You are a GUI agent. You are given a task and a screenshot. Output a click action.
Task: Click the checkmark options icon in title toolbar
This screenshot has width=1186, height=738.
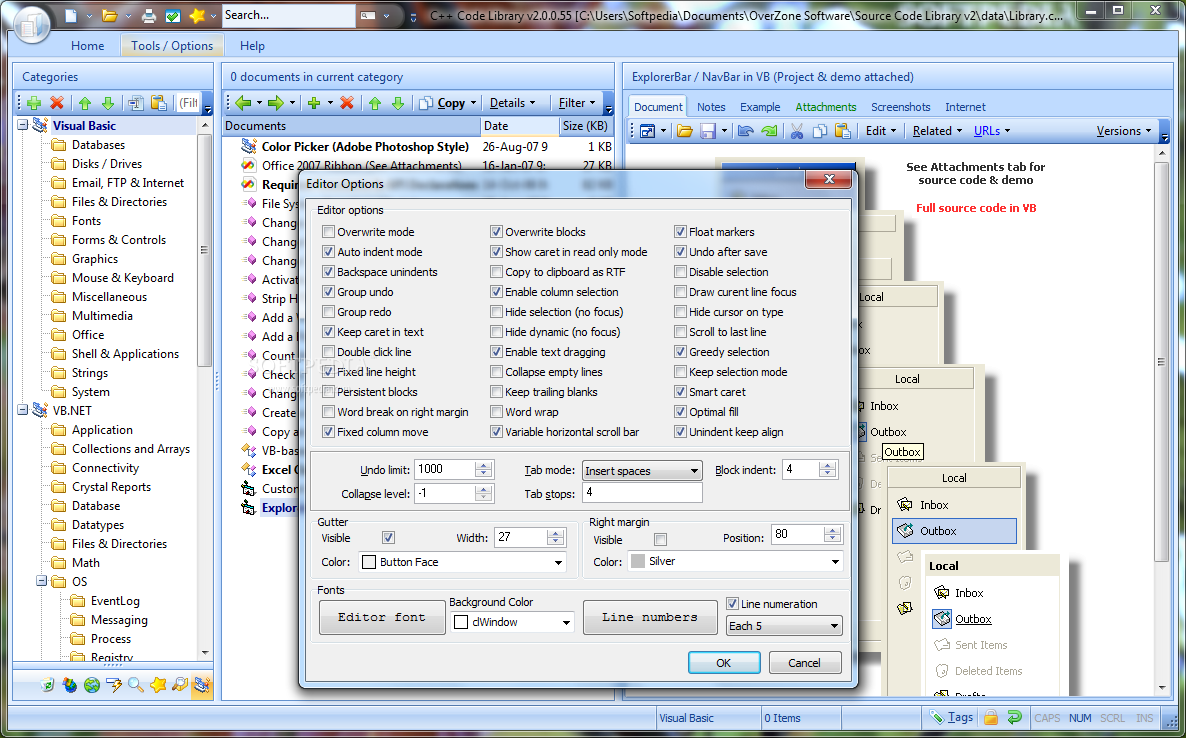click(172, 15)
